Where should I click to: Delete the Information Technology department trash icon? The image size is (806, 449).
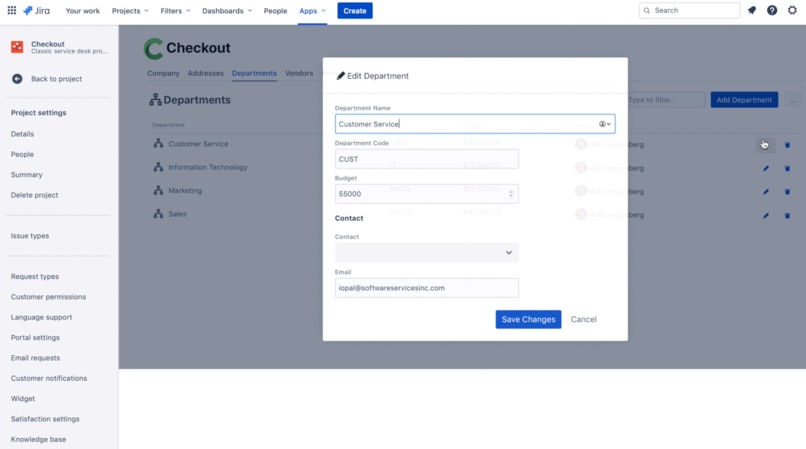pyautogui.click(x=787, y=168)
